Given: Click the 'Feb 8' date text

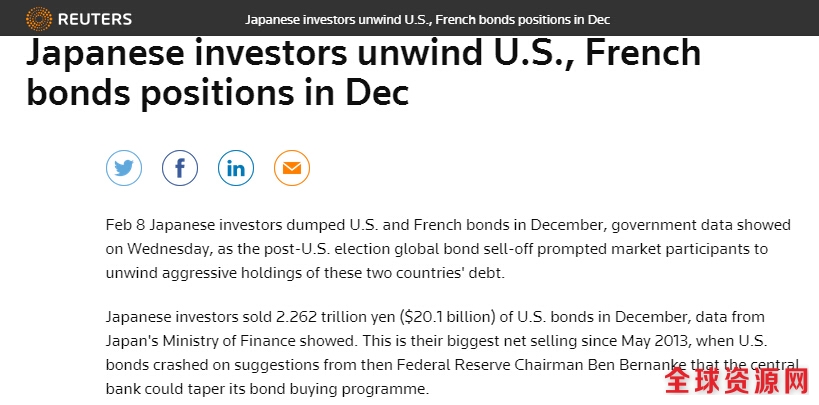Looking at the screenshot, I should [125, 225].
